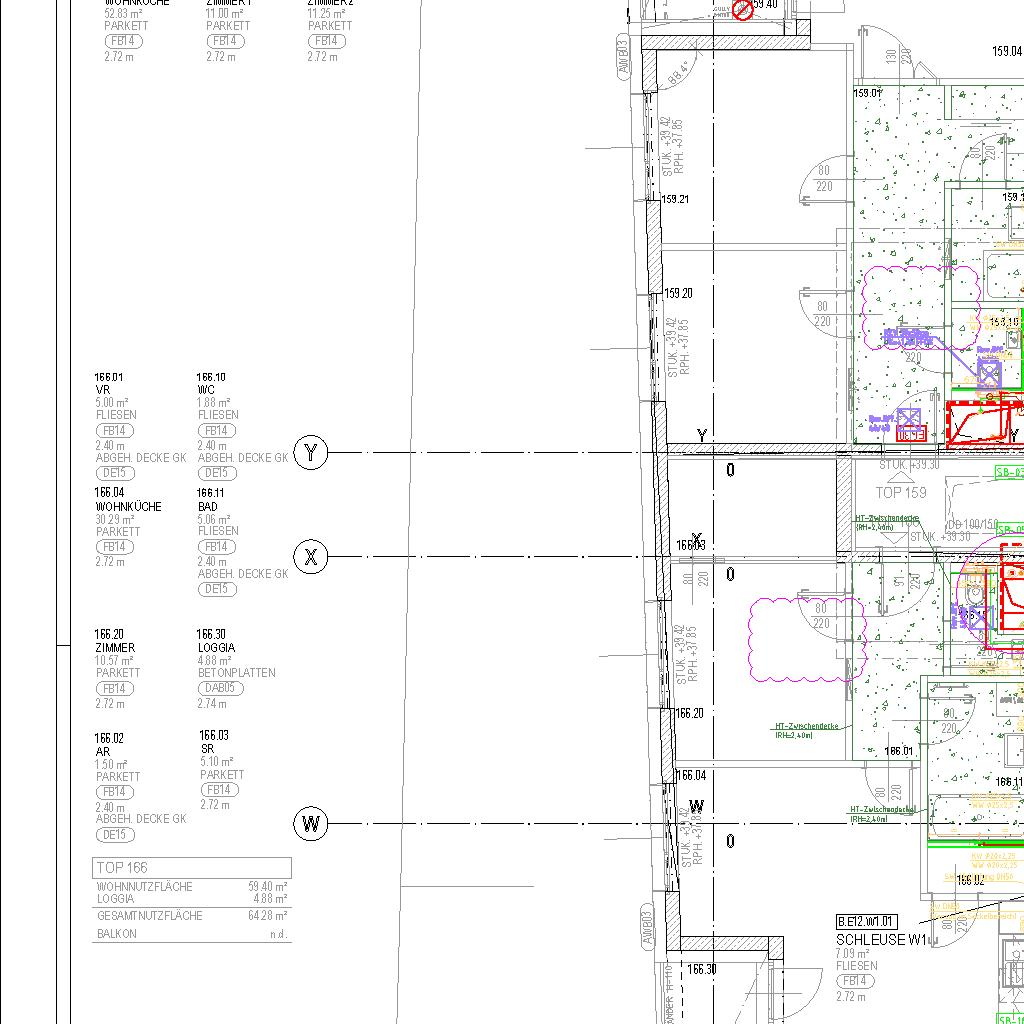Select the FB14 tag under WOHNKÜCHE 166.04
The width and height of the screenshot is (1024, 1024).
[116, 547]
